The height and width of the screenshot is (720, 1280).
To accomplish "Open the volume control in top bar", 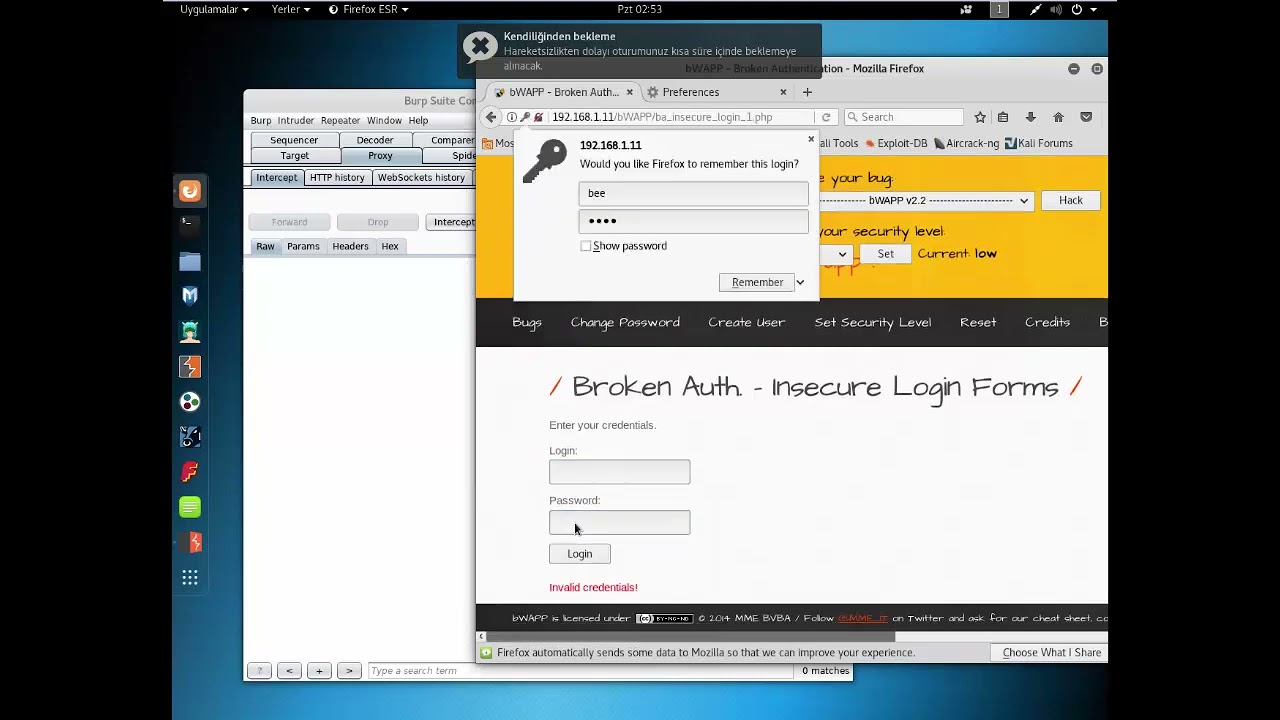I will [1056, 9].
